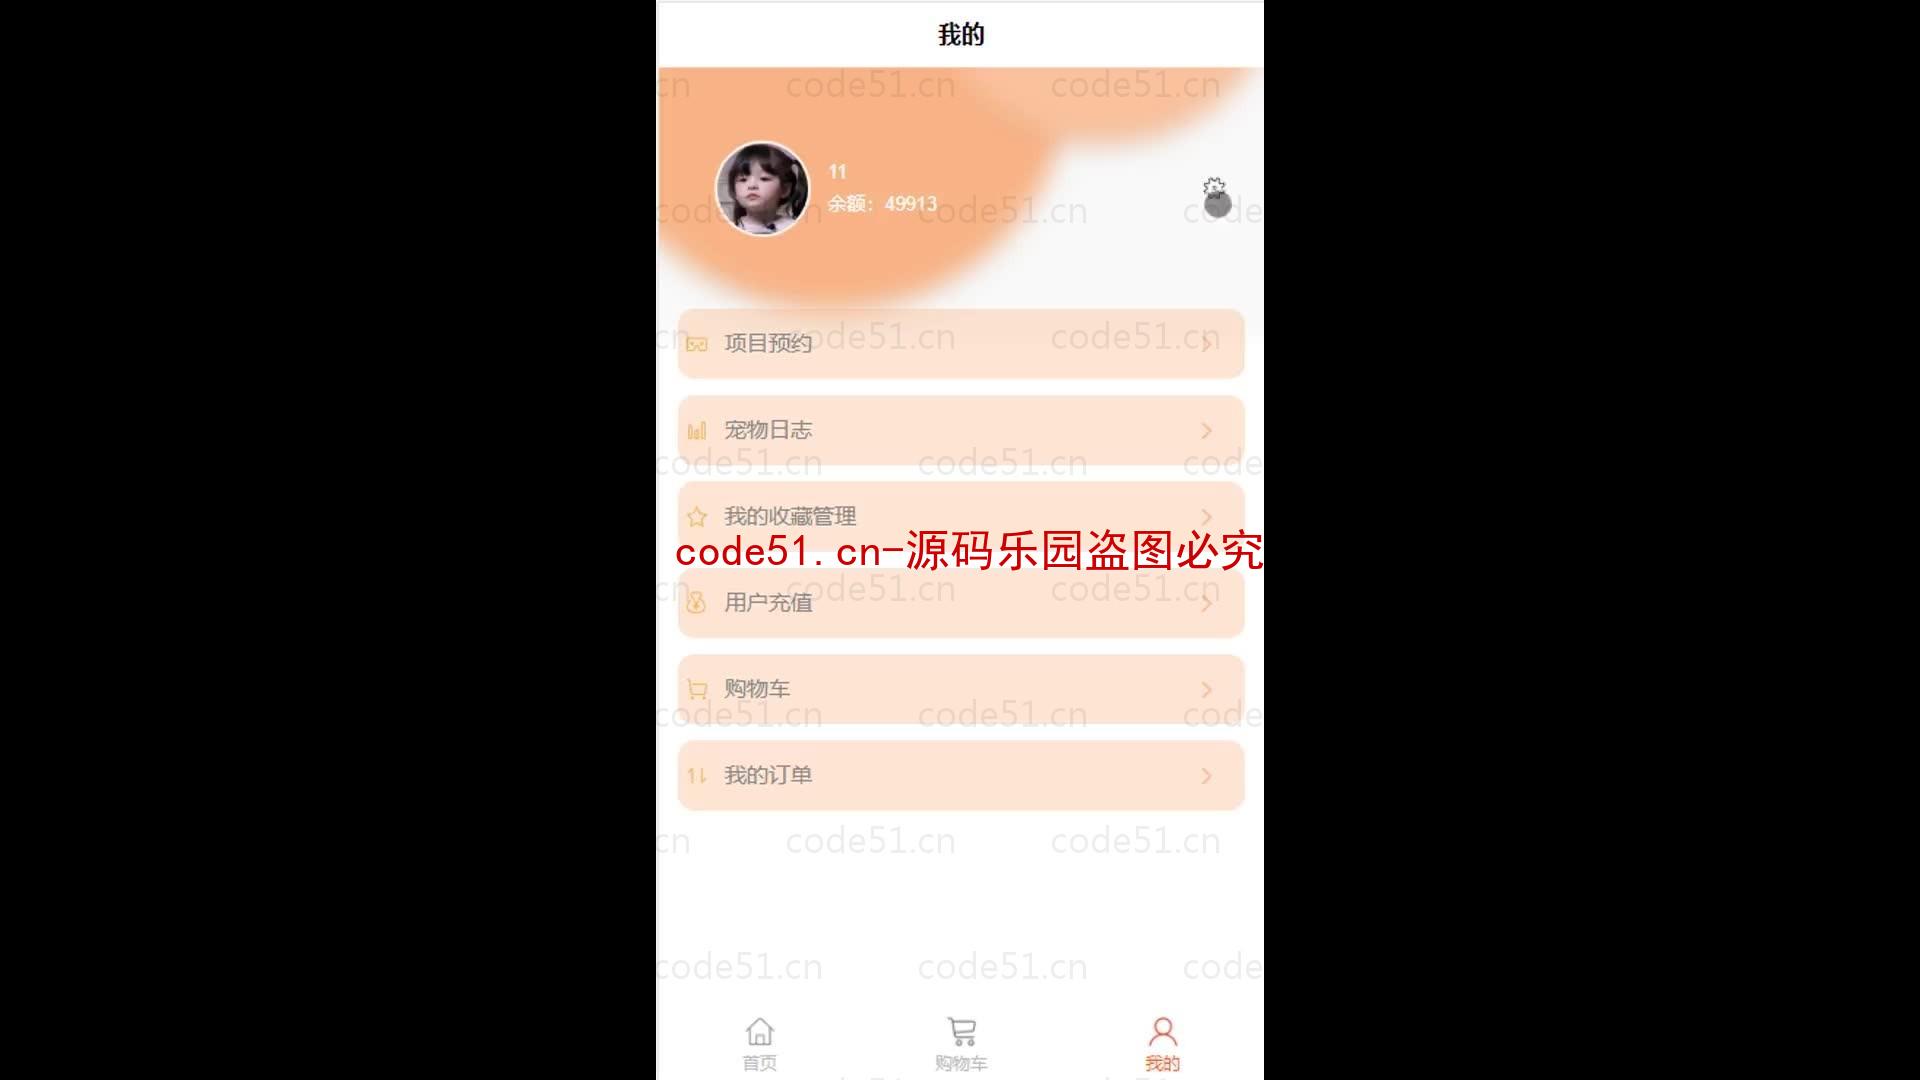Open 购物车 (Shopping Cart) section
This screenshot has width=1920, height=1080.
[959, 687]
